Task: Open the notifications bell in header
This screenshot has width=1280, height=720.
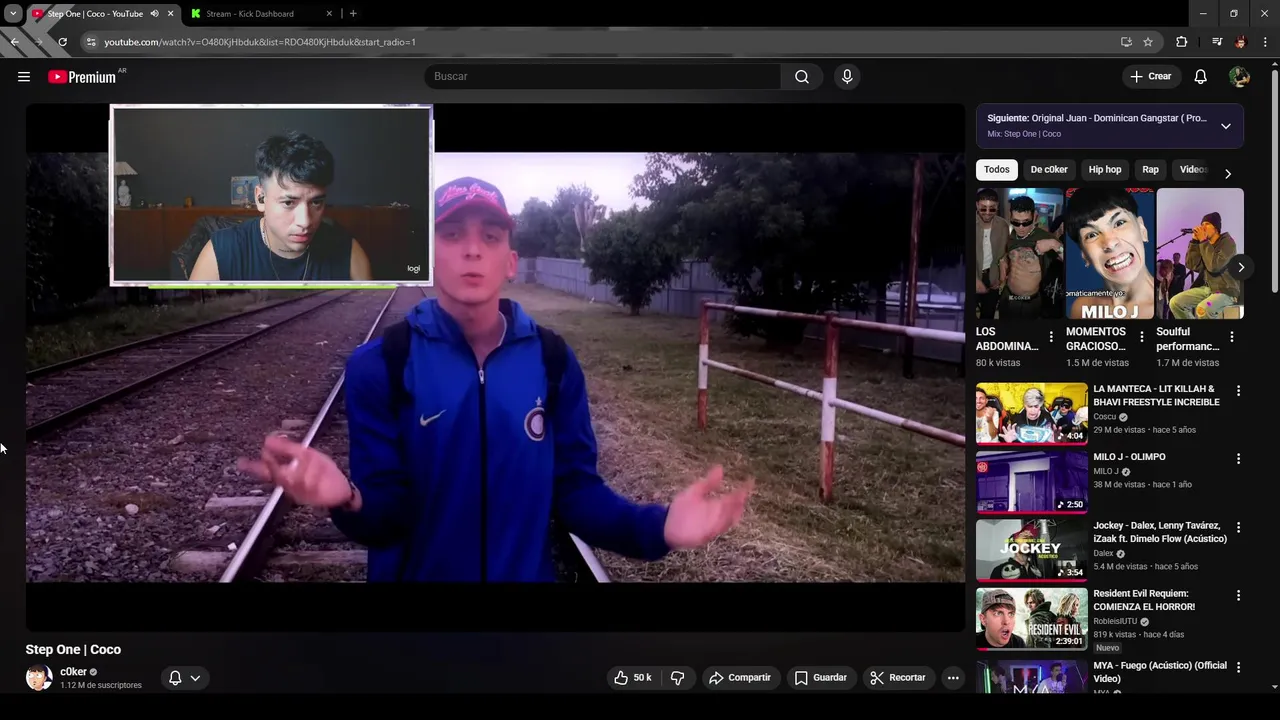Action: [1201, 77]
